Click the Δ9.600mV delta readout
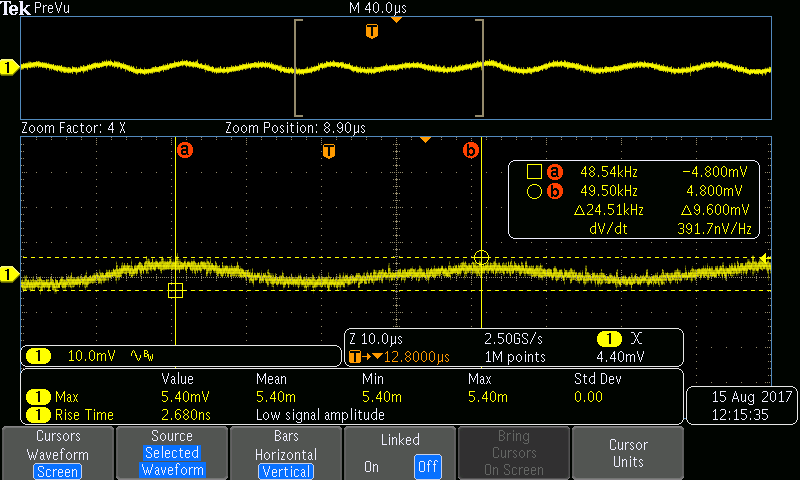The width and height of the screenshot is (800, 480). click(715, 210)
